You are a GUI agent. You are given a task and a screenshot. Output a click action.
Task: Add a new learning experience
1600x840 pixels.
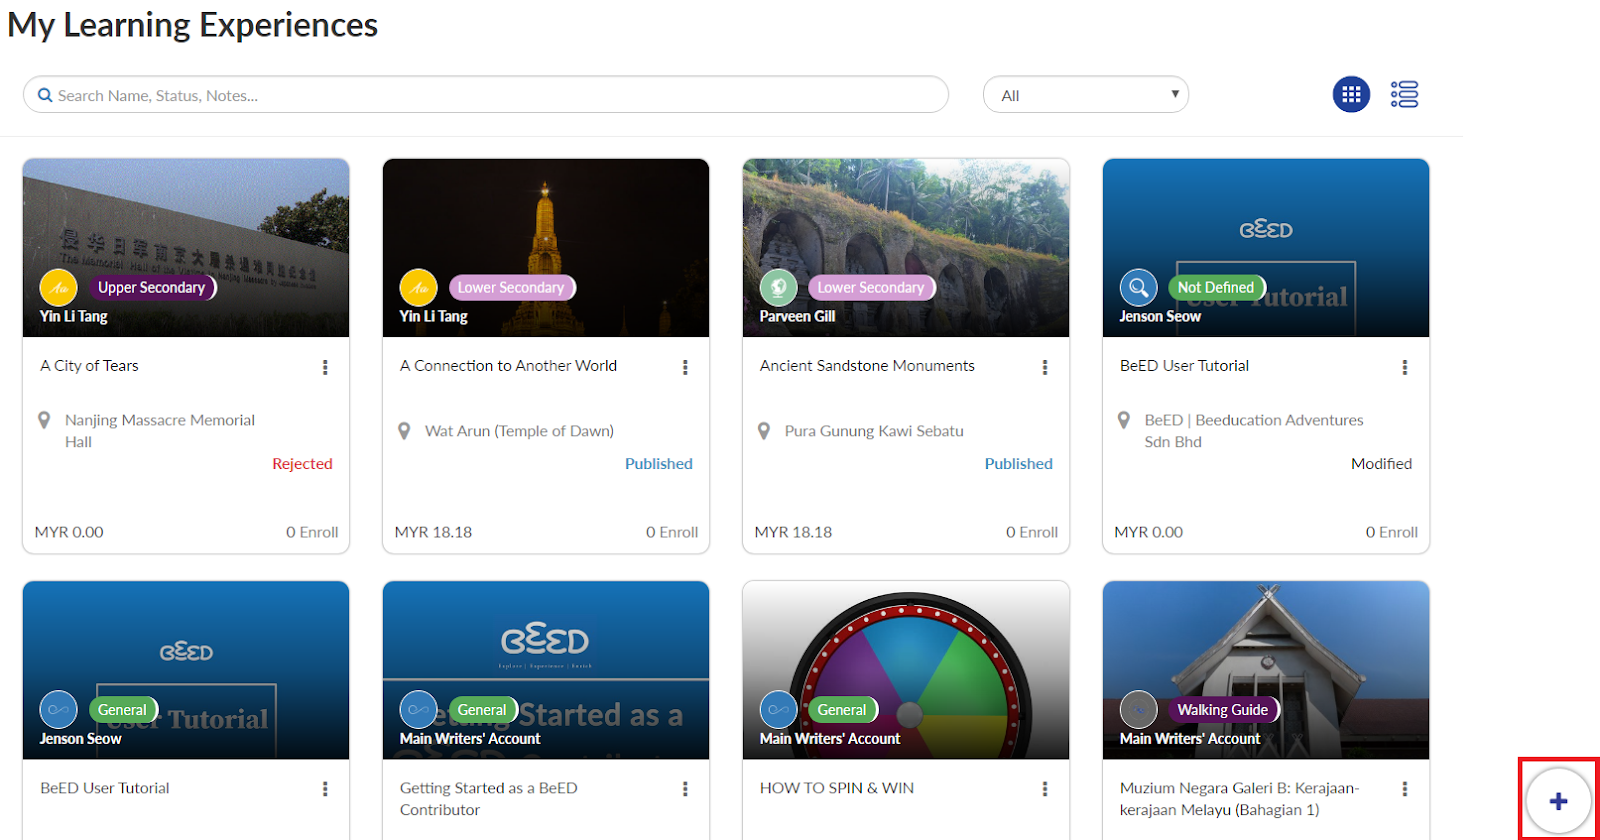(x=1558, y=801)
